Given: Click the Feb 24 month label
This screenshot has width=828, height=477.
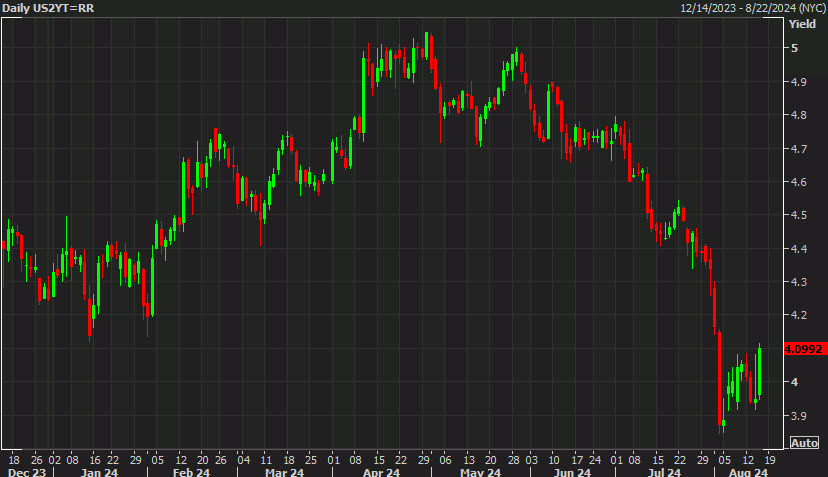Looking at the screenshot, I should (x=191, y=472).
